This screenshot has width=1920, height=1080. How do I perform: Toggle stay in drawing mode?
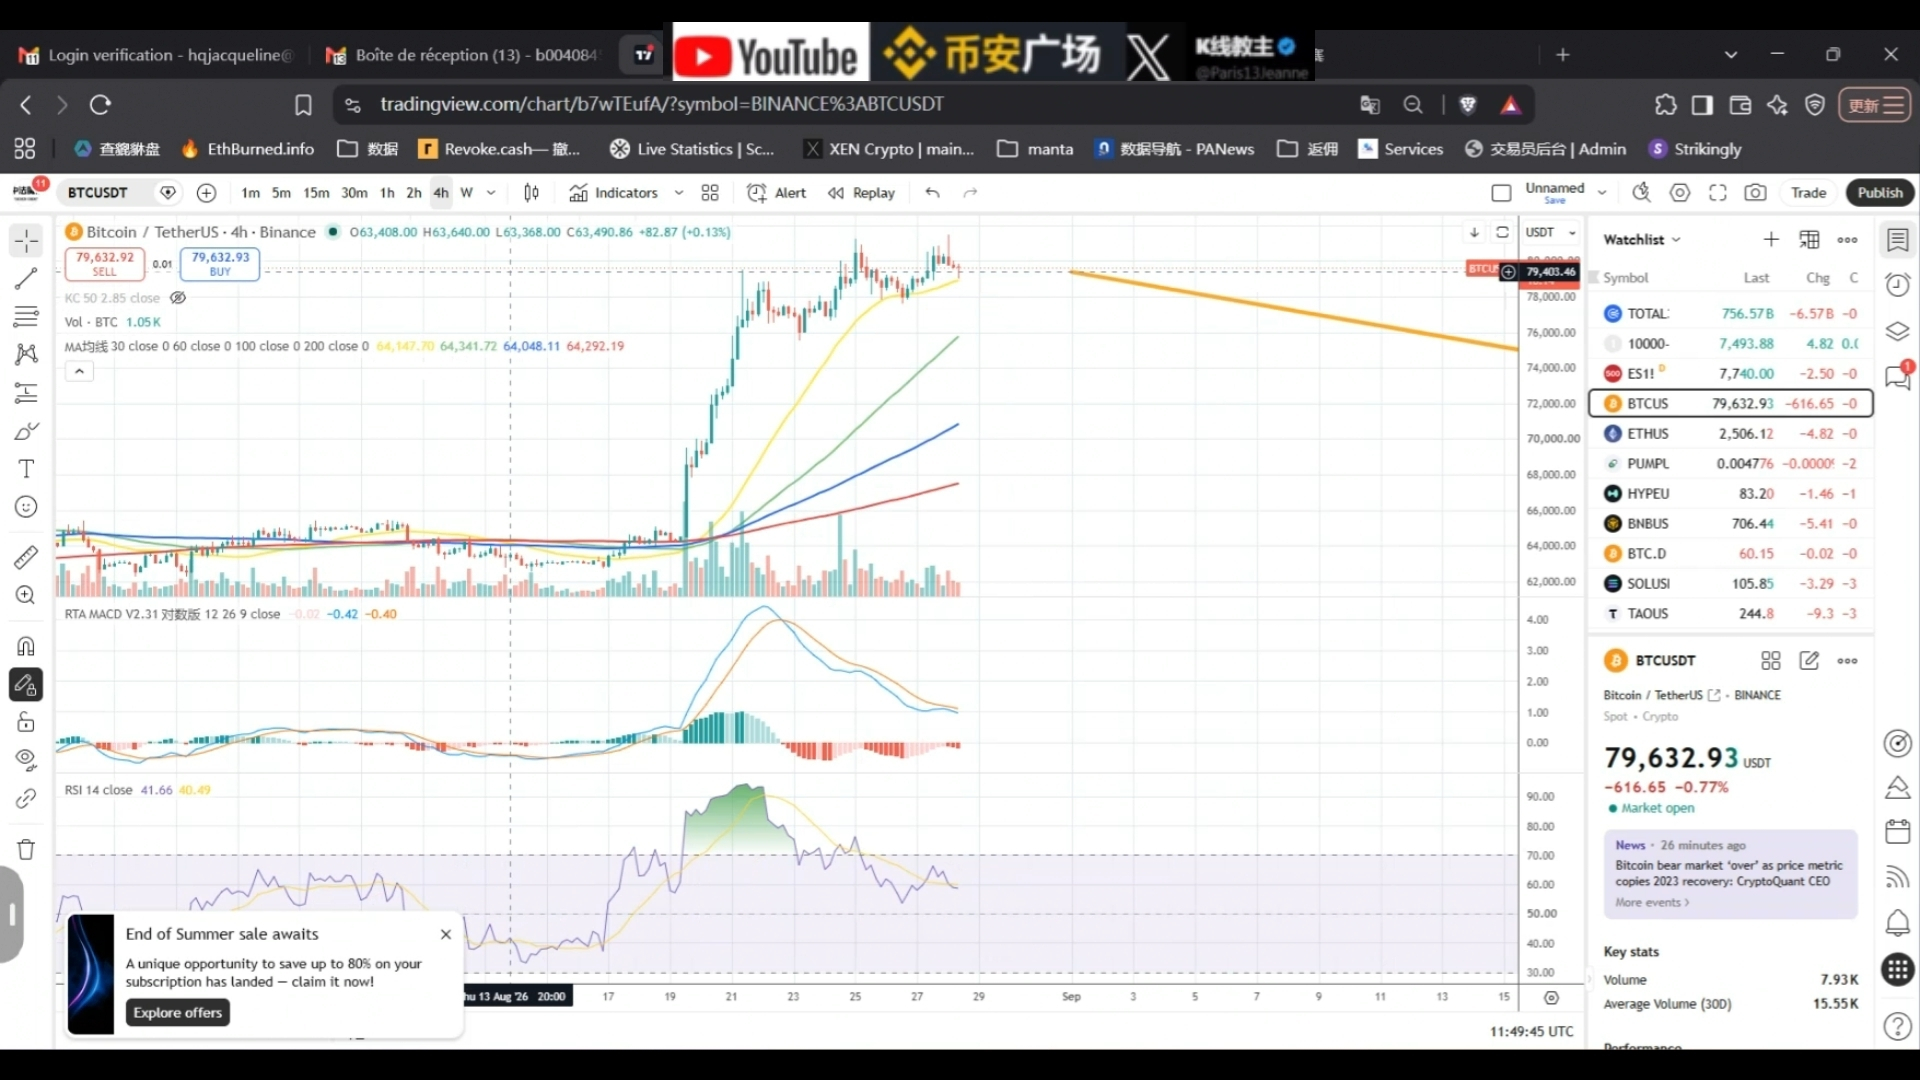(x=26, y=685)
